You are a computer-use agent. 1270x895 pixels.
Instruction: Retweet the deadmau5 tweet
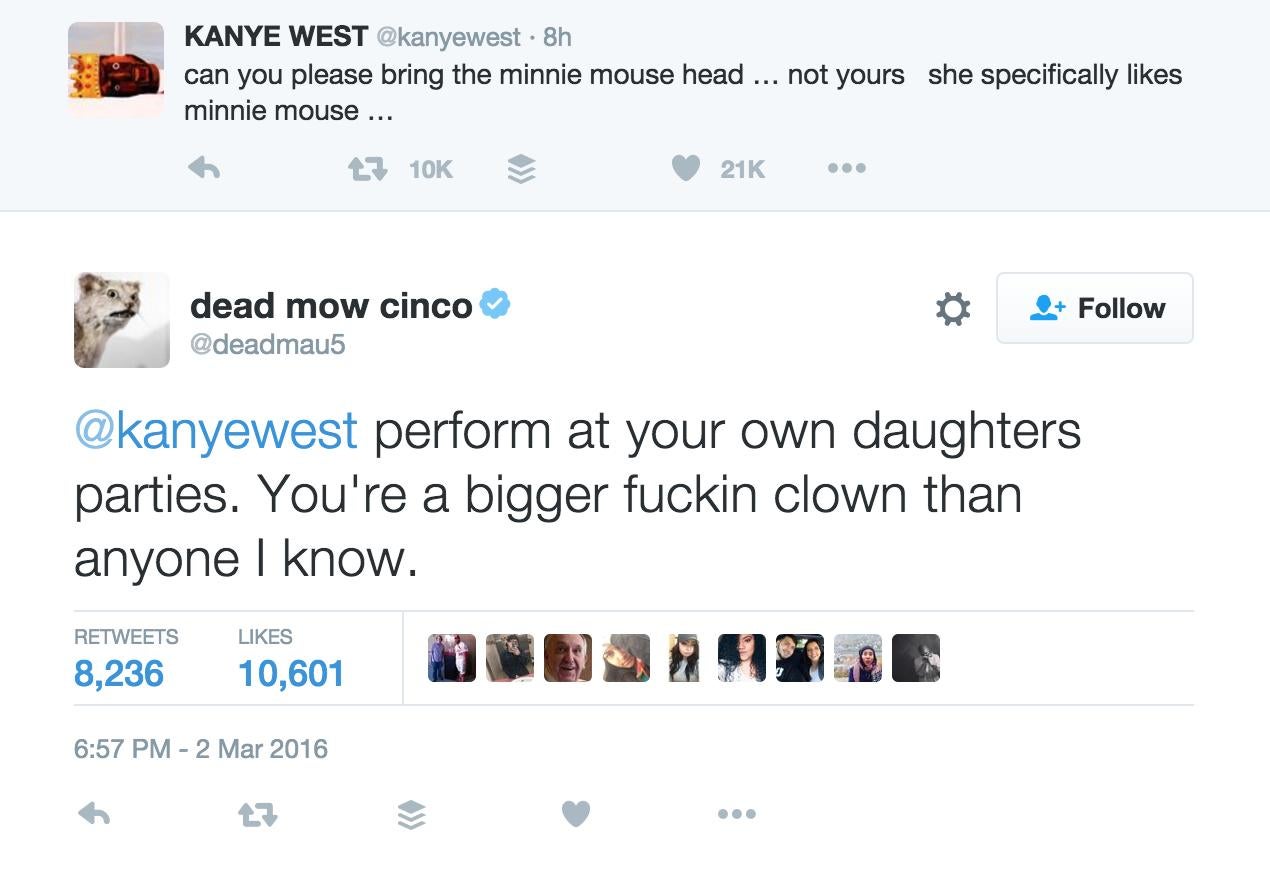pos(257,815)
